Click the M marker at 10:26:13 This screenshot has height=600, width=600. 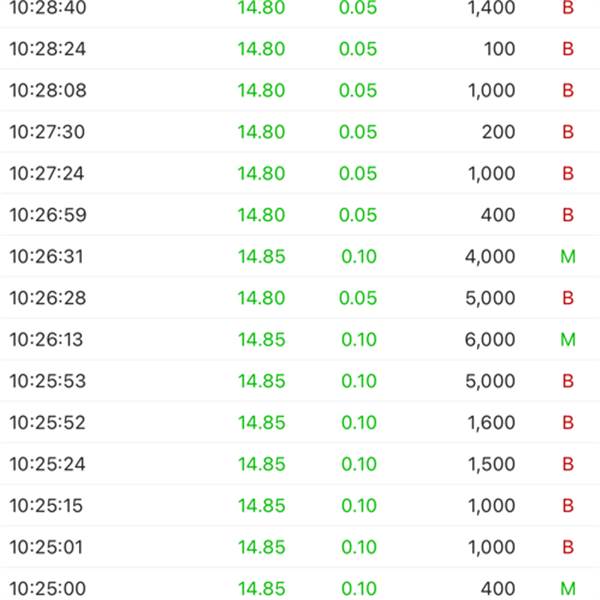568,339
